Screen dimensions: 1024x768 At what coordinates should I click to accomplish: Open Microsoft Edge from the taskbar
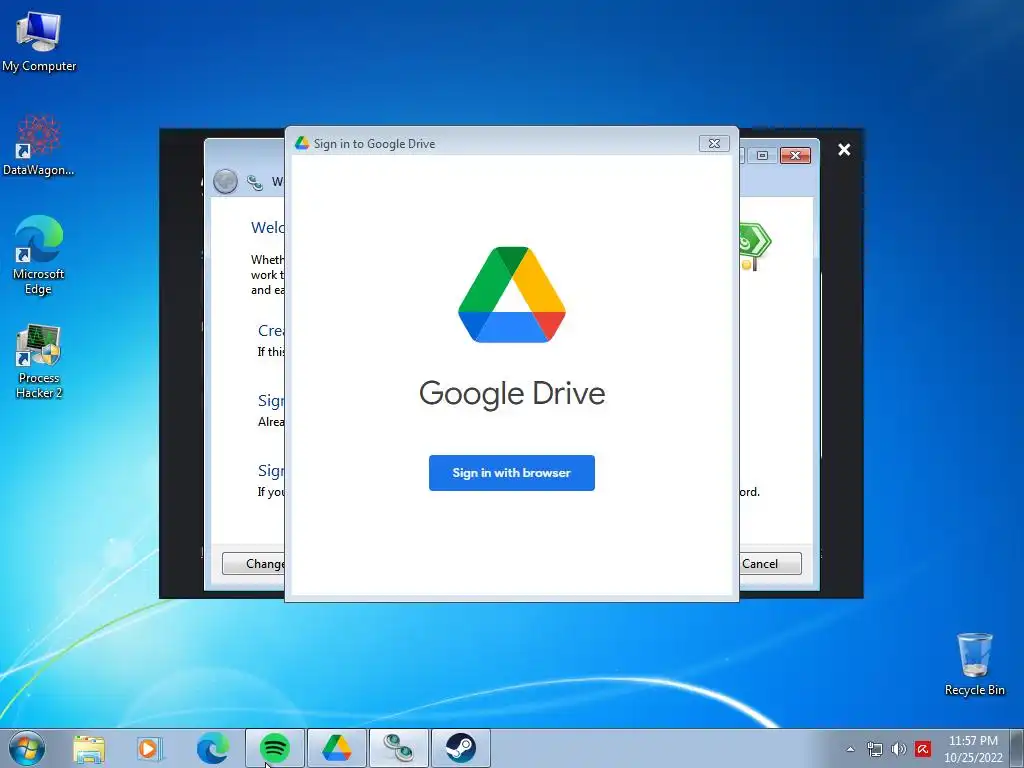tap(213, 748)
